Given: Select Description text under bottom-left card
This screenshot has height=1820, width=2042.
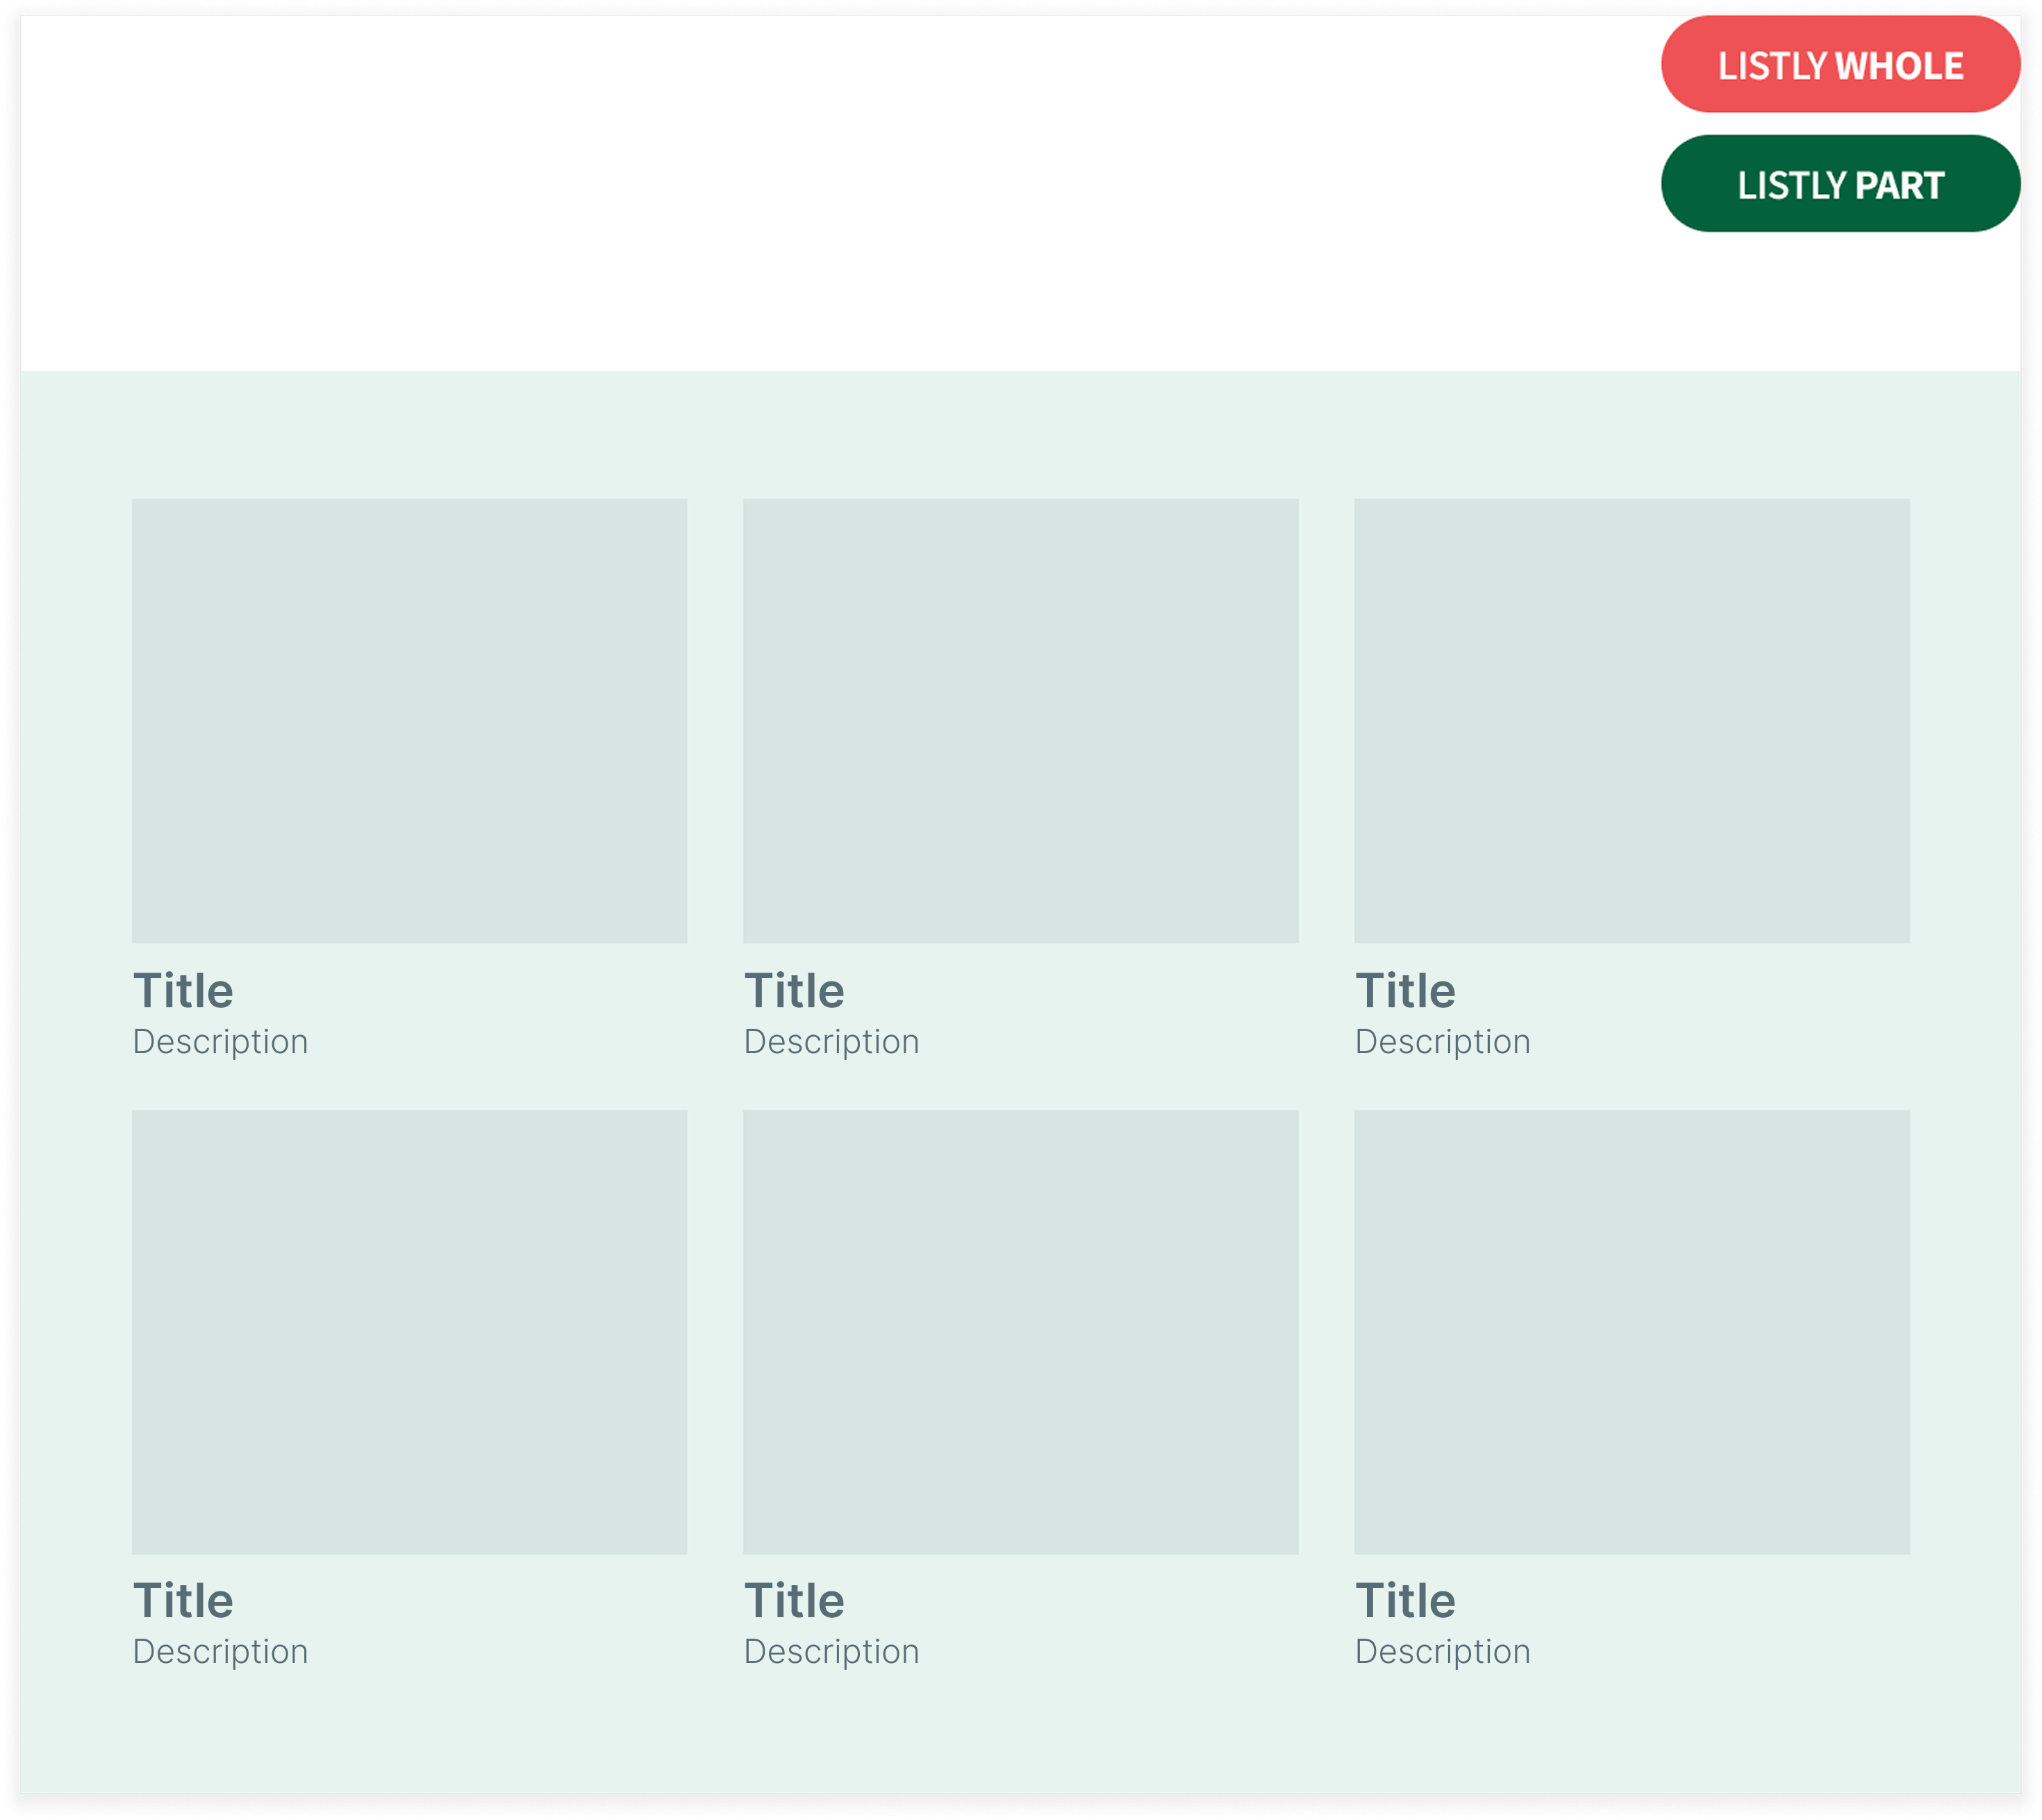Looking at the screenshot, I should (x=220, y=1652).
